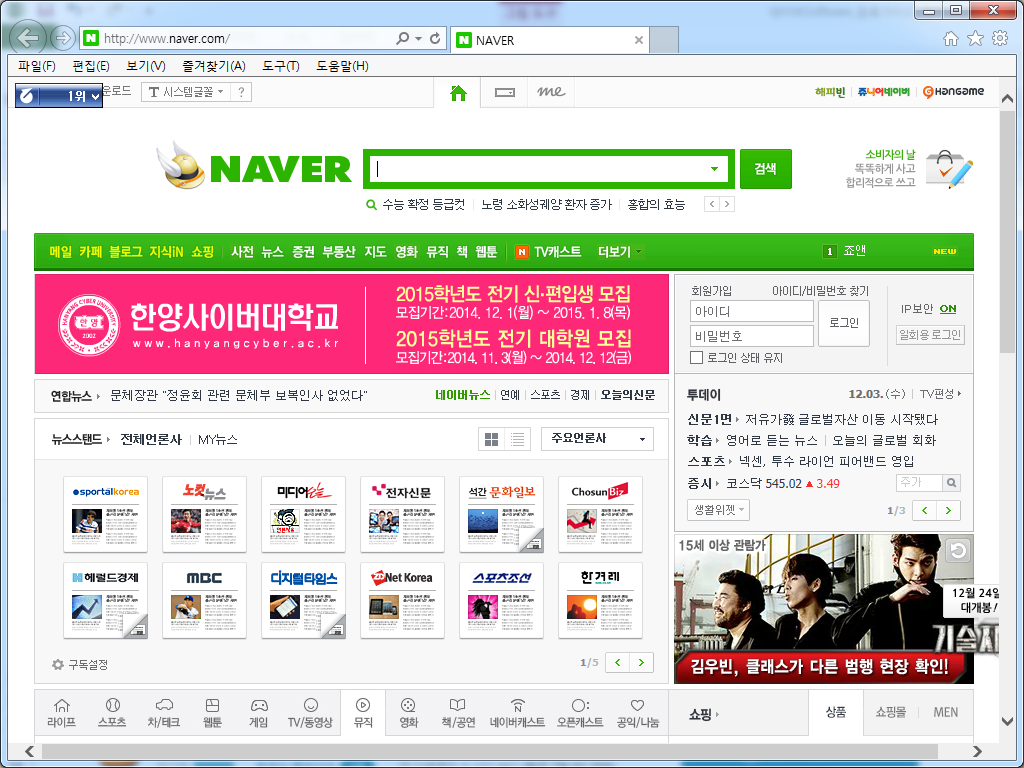Expand the address bar dropdown arrow

click(419, 39)
